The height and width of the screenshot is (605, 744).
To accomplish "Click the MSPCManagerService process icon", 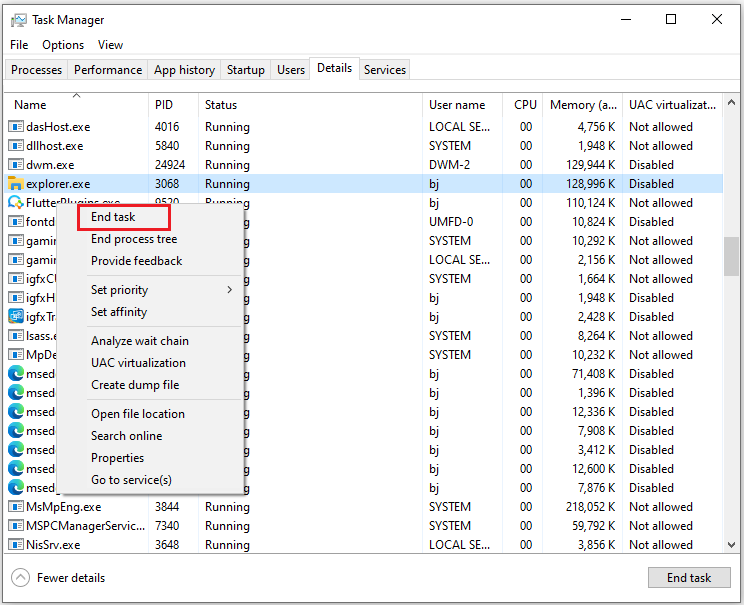I will pos(15,526).
